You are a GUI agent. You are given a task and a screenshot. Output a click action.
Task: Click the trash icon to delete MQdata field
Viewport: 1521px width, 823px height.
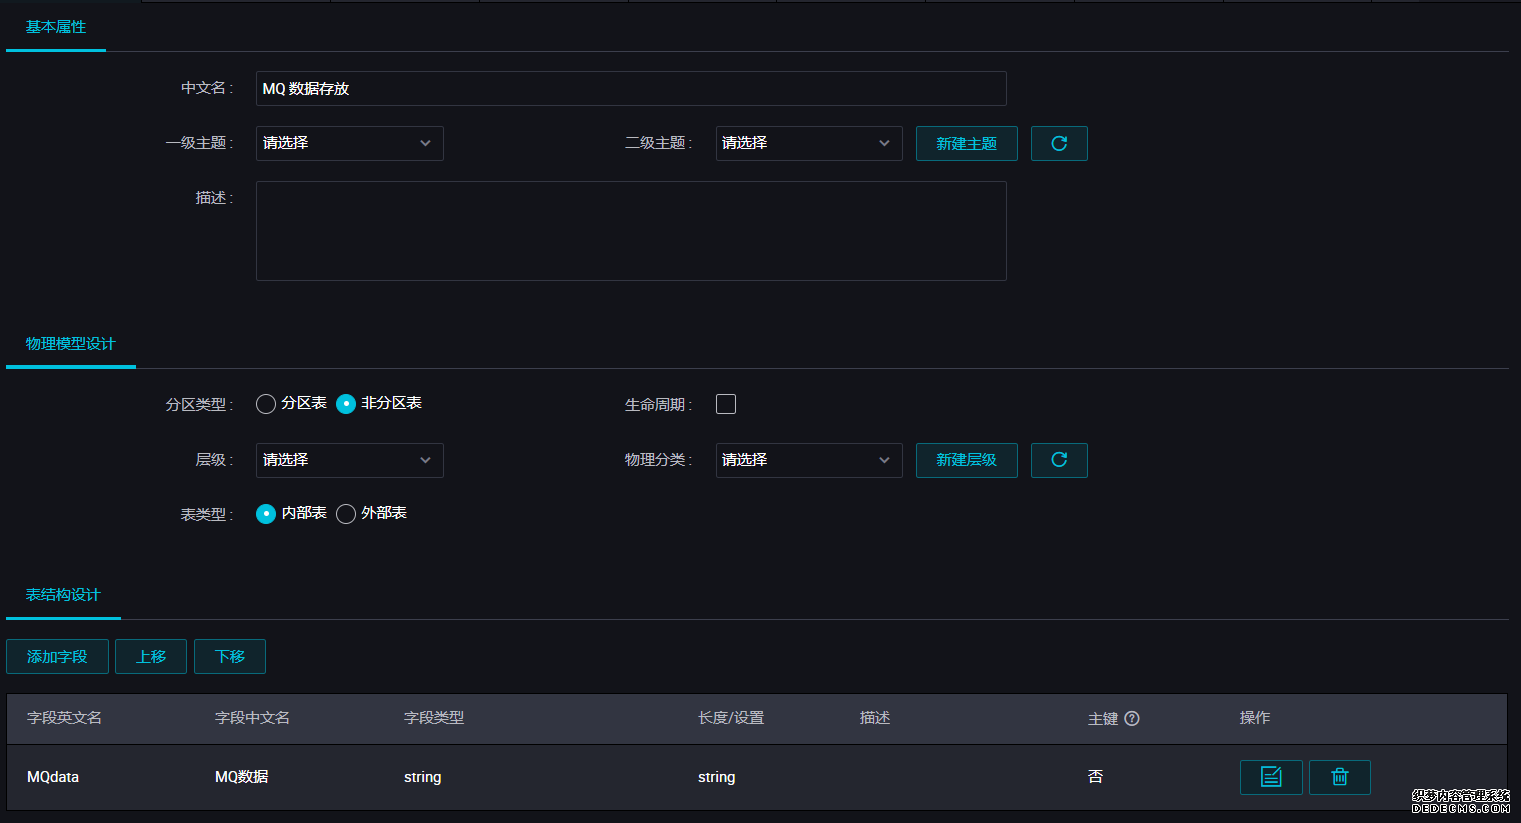[x=1340, y=777]
